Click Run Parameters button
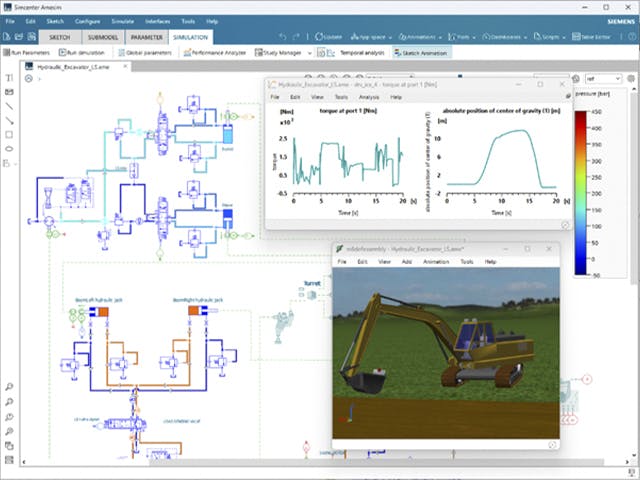This screenshot has width=640, height=480. [27, 53]
